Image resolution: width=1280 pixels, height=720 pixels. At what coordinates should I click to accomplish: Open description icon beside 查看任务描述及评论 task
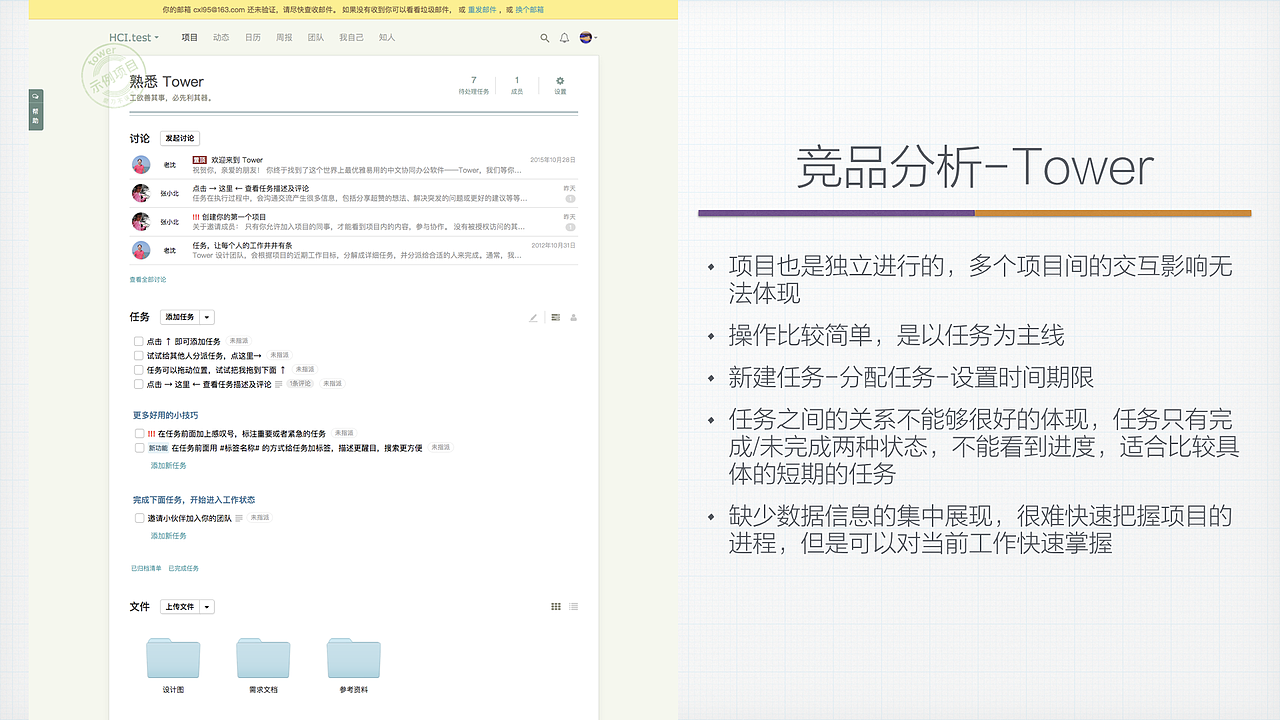point(278,384)
